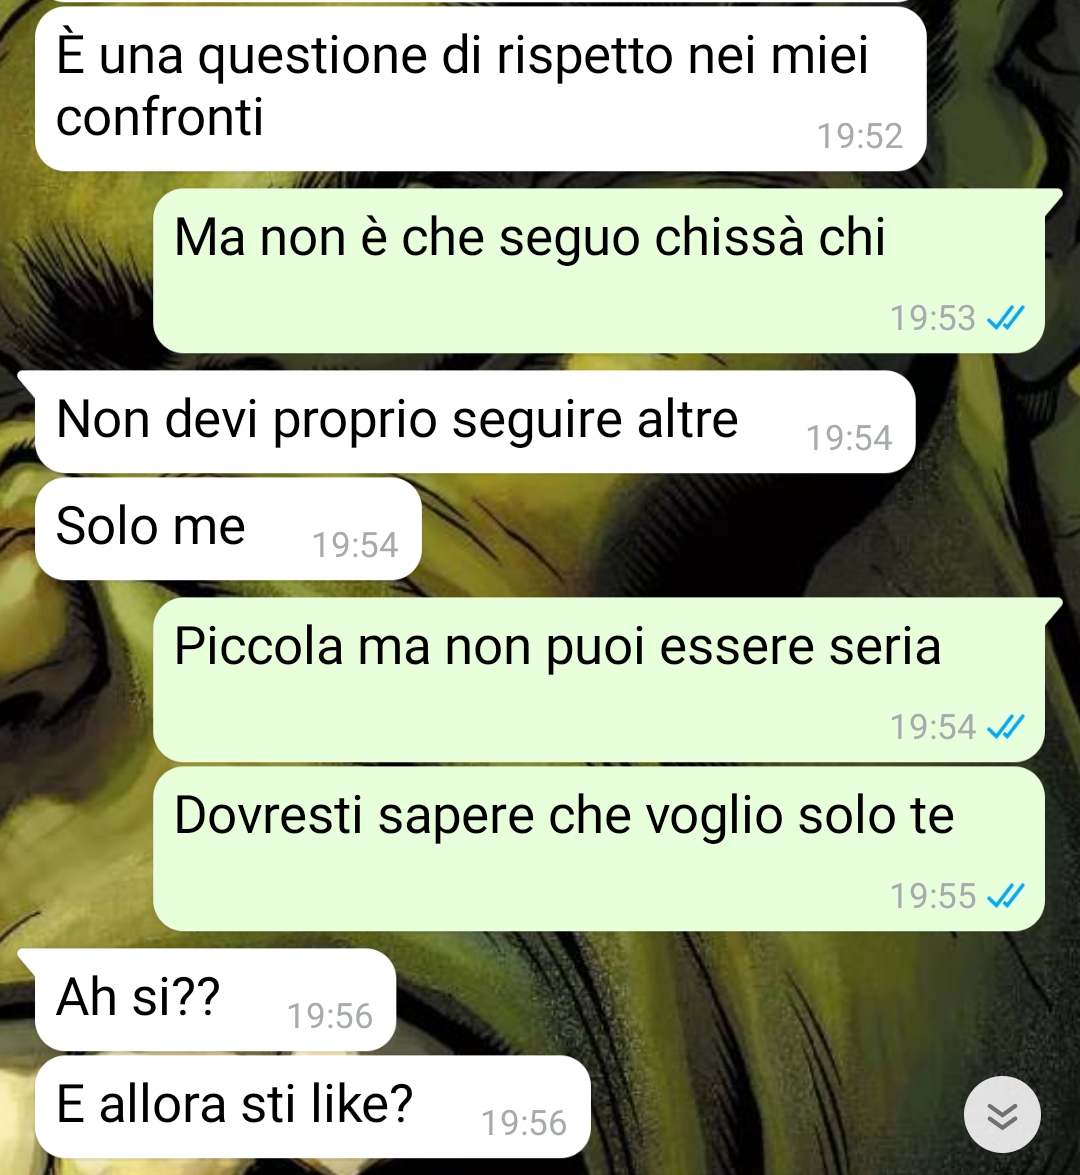Click blue read checkmarks on 19:53 message
The height and width of the screenshot is (1175, 1080).
[x=1005, y=318]
